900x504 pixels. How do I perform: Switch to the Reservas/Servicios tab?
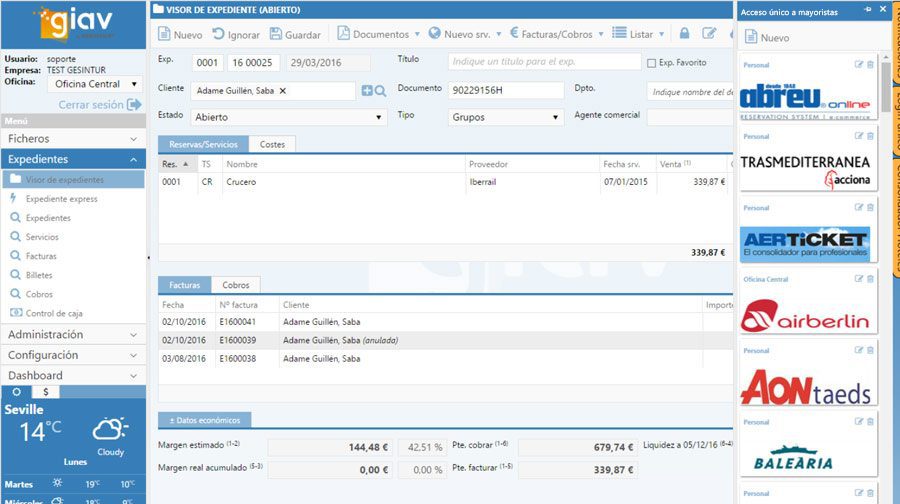[203, 145]
